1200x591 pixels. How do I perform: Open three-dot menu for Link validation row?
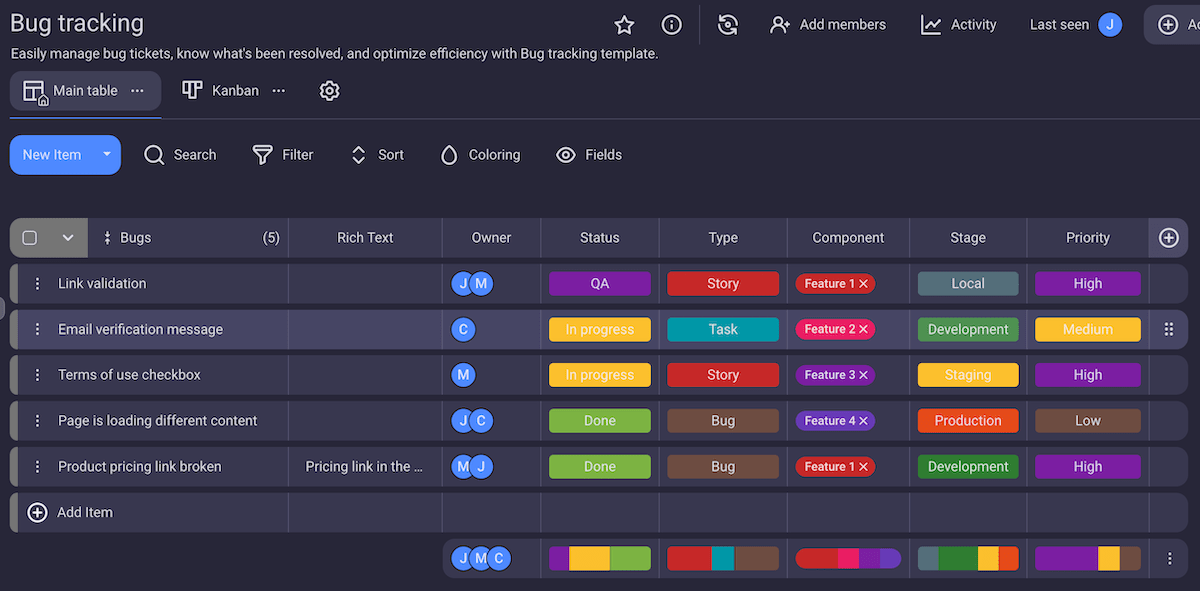pyautogui.click(x=38, y=284)
